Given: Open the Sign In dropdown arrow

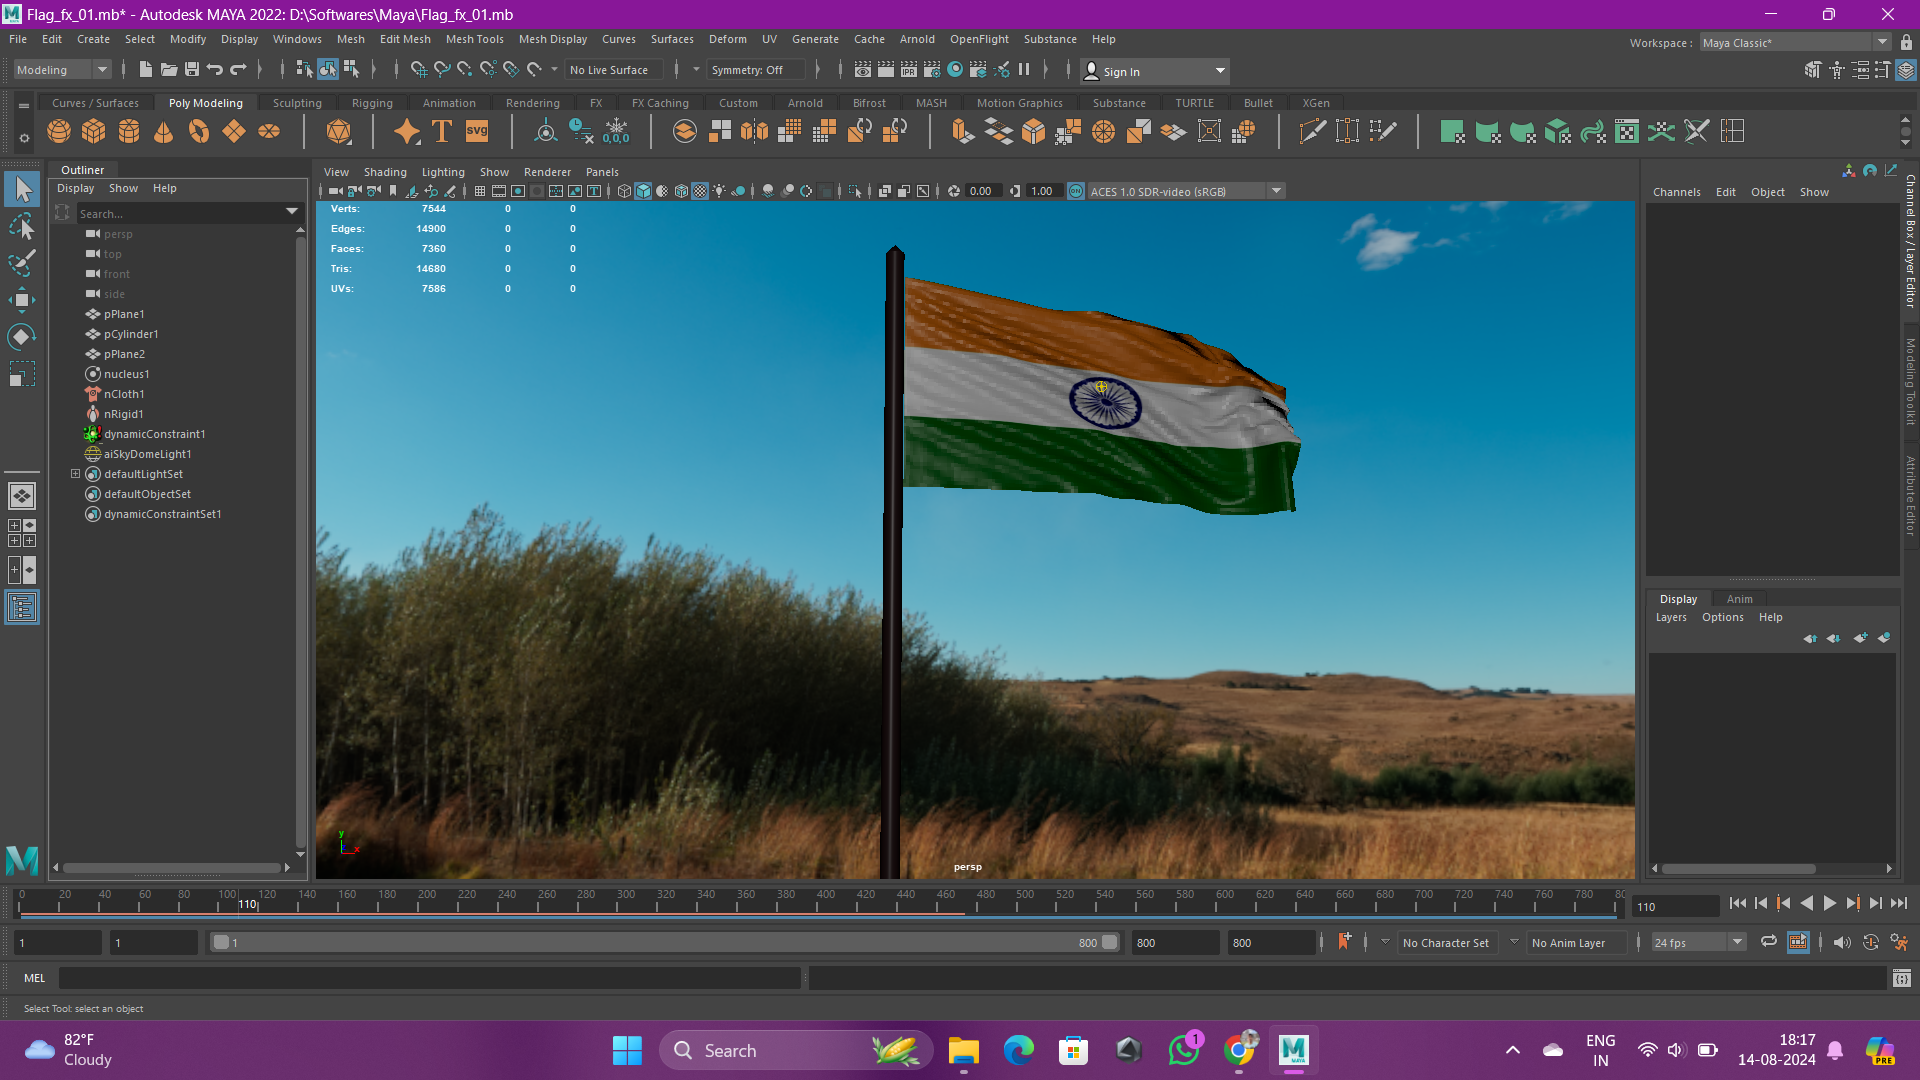Looking at the screenshot, I should pyautogui.click(x=1220, y=71).
